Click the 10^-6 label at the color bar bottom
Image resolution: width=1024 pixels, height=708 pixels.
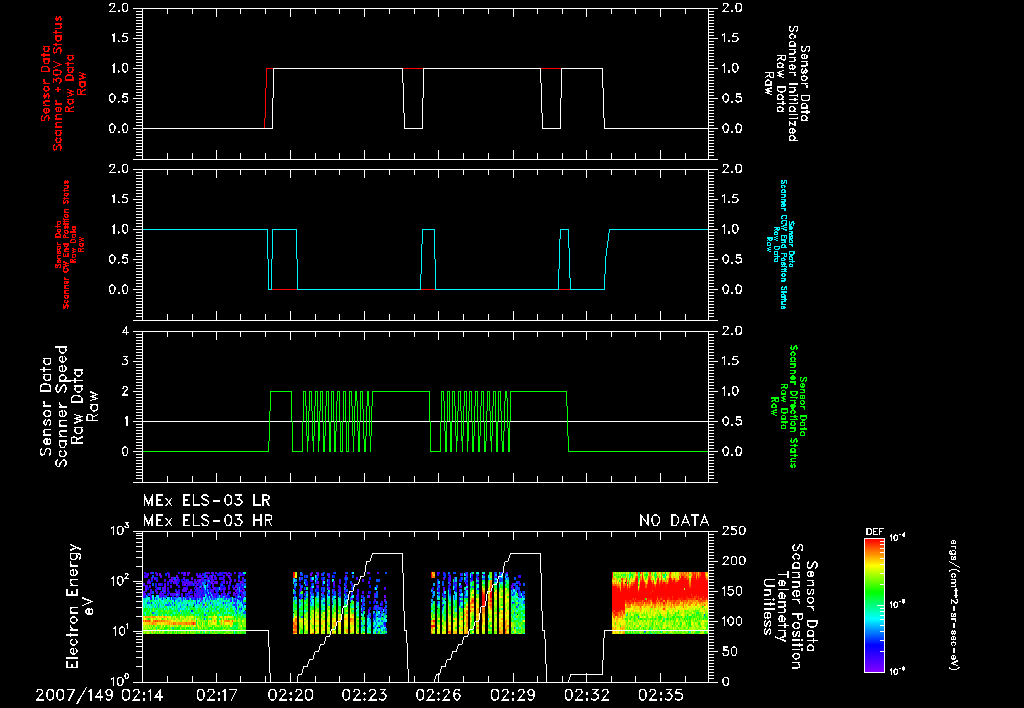pos(898,671)
